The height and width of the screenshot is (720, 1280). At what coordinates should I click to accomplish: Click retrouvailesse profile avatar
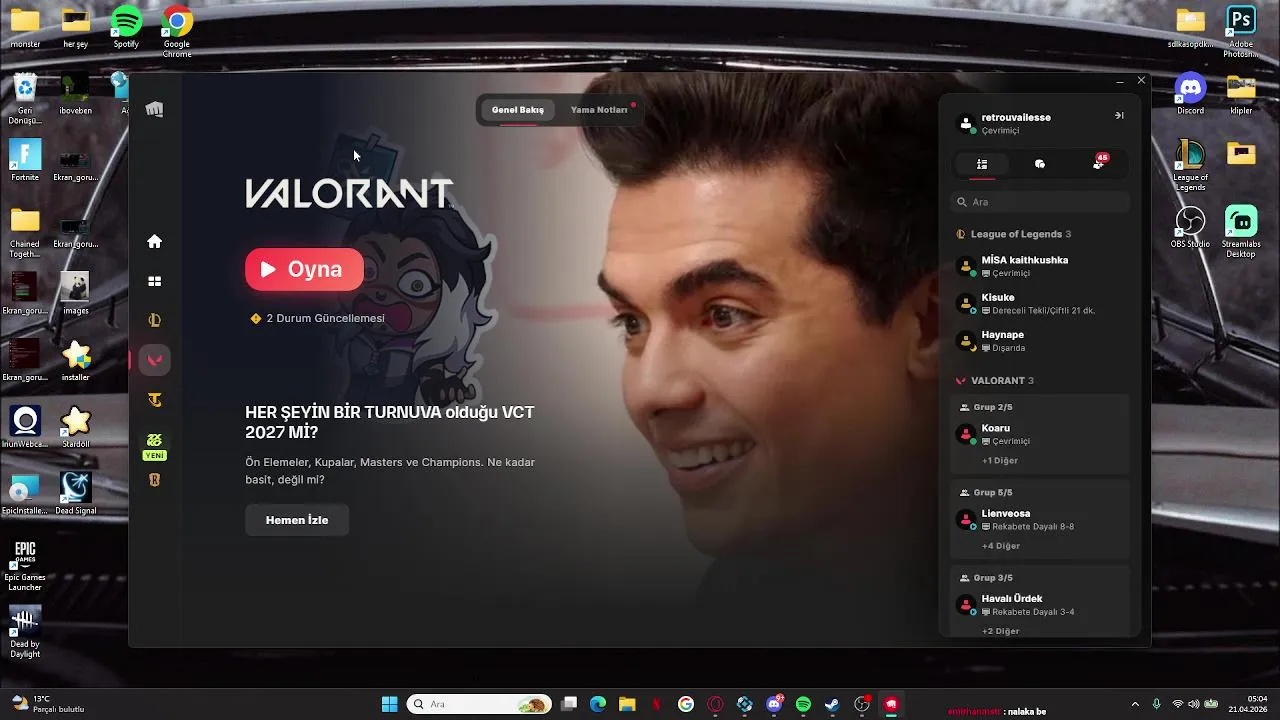966,123
